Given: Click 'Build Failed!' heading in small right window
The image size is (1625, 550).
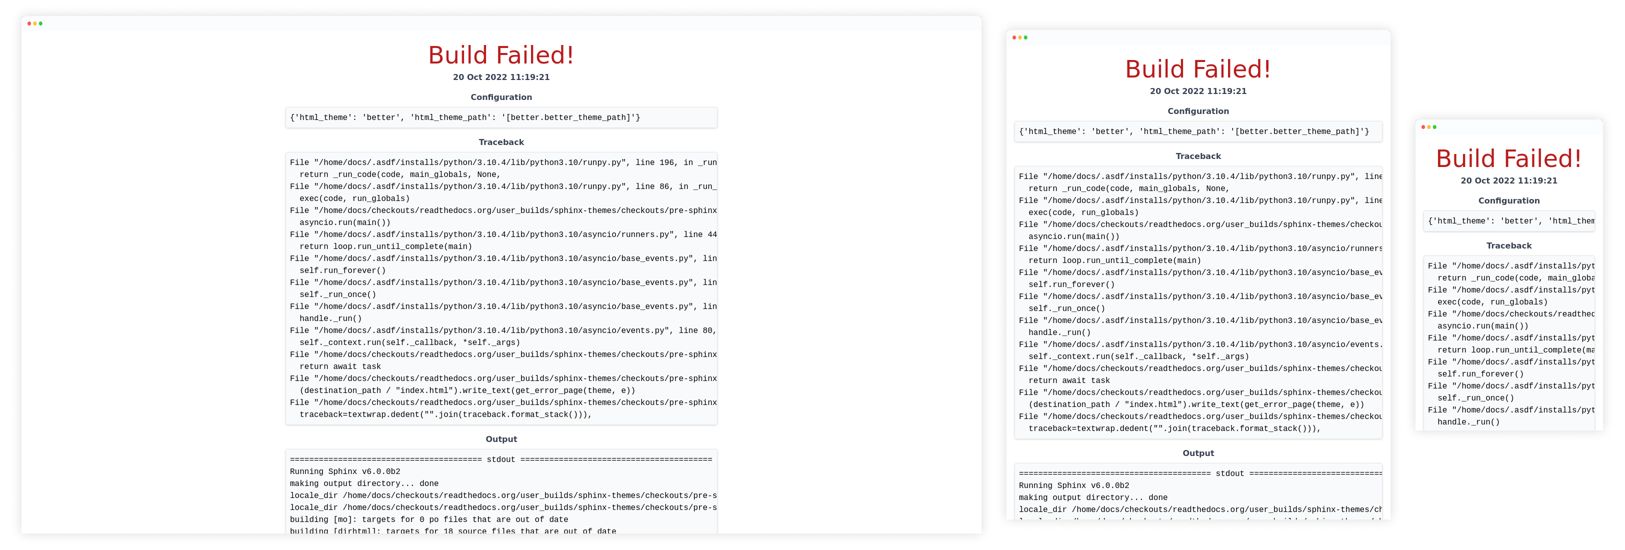Looking at the screenshot, I should 1509,159.
